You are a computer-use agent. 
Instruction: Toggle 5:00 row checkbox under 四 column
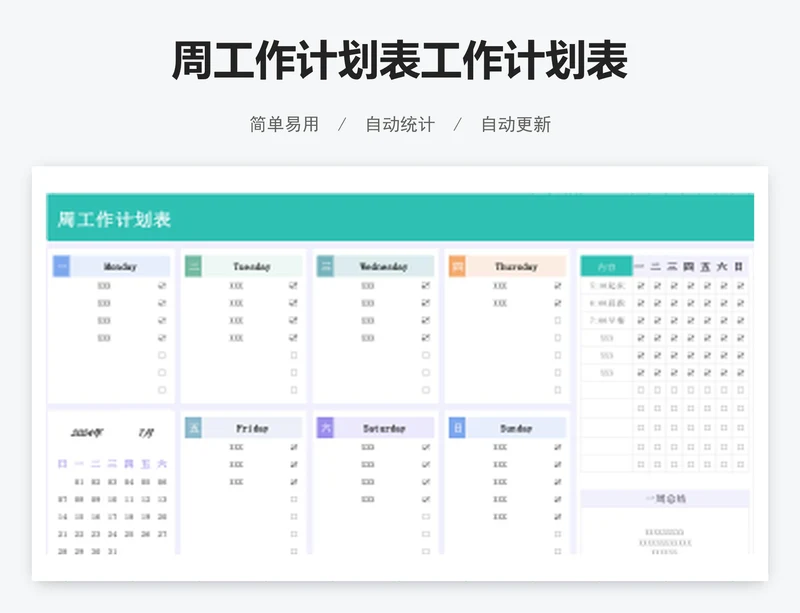tap(690, 286)
